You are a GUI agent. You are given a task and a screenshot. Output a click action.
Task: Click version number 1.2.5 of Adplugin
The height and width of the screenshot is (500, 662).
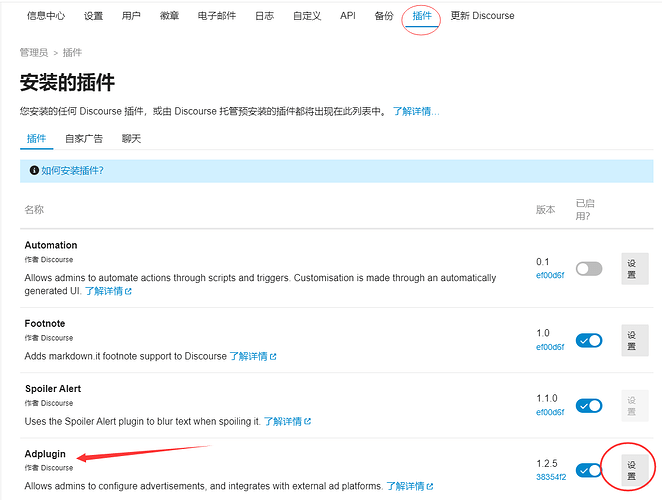click(x=547, y=464)
